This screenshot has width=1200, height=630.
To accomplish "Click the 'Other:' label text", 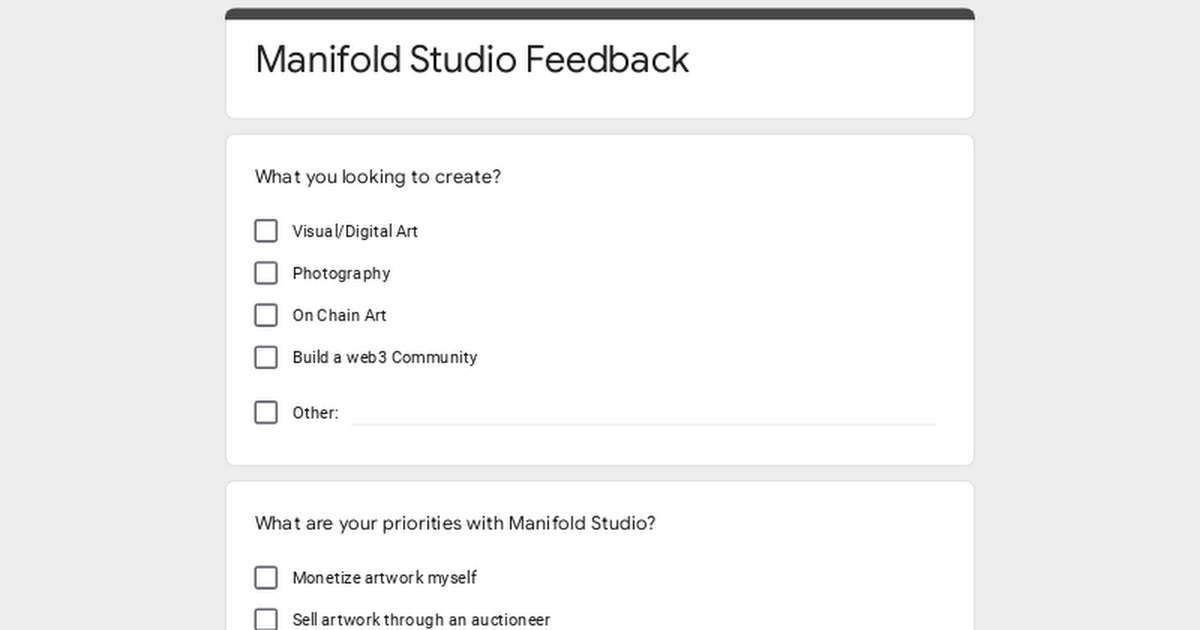I will coord(315,412).
